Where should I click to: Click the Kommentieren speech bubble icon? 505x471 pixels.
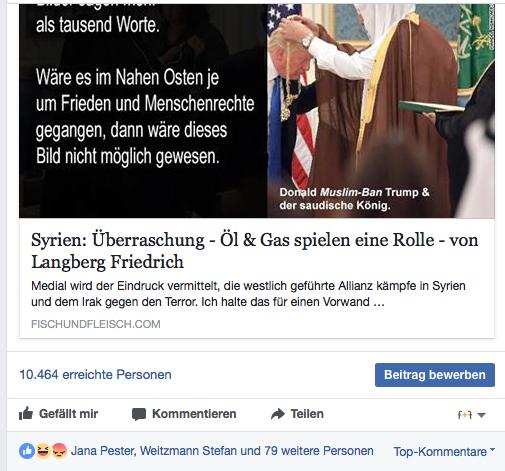click(139, 414)
